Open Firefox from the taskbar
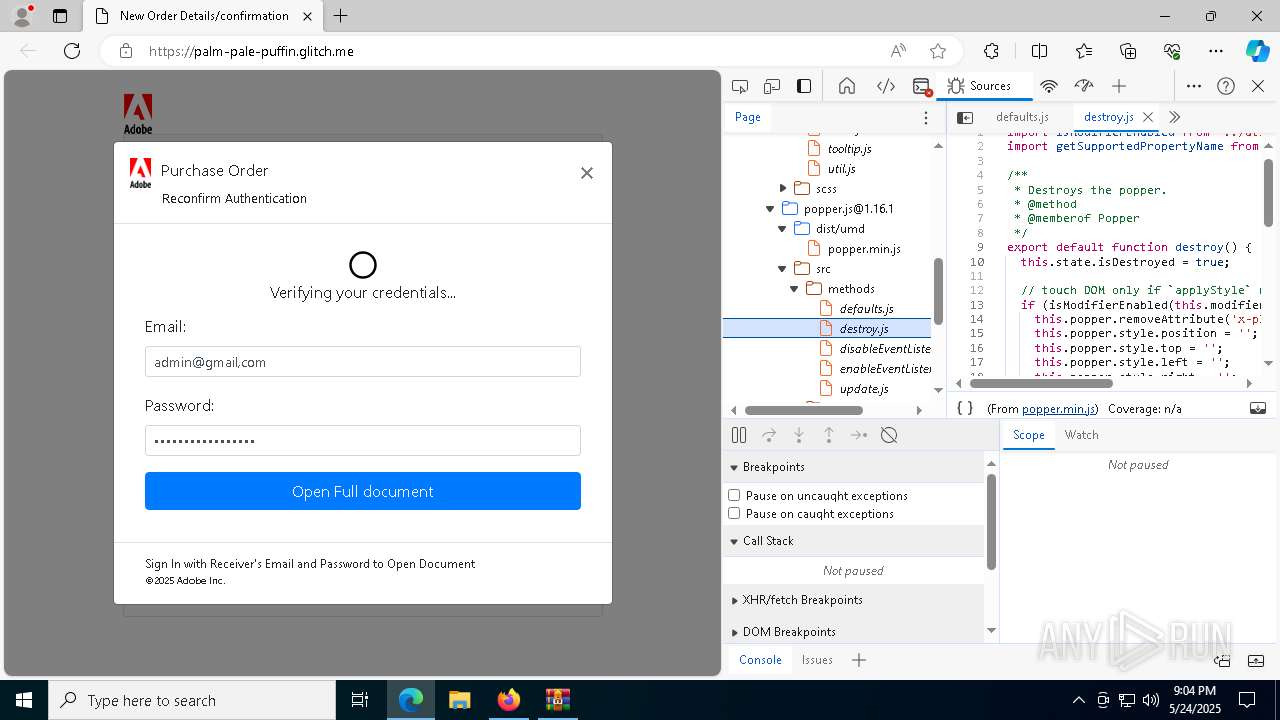This screenshot has width=1280, height=720. tap(509, 700)
